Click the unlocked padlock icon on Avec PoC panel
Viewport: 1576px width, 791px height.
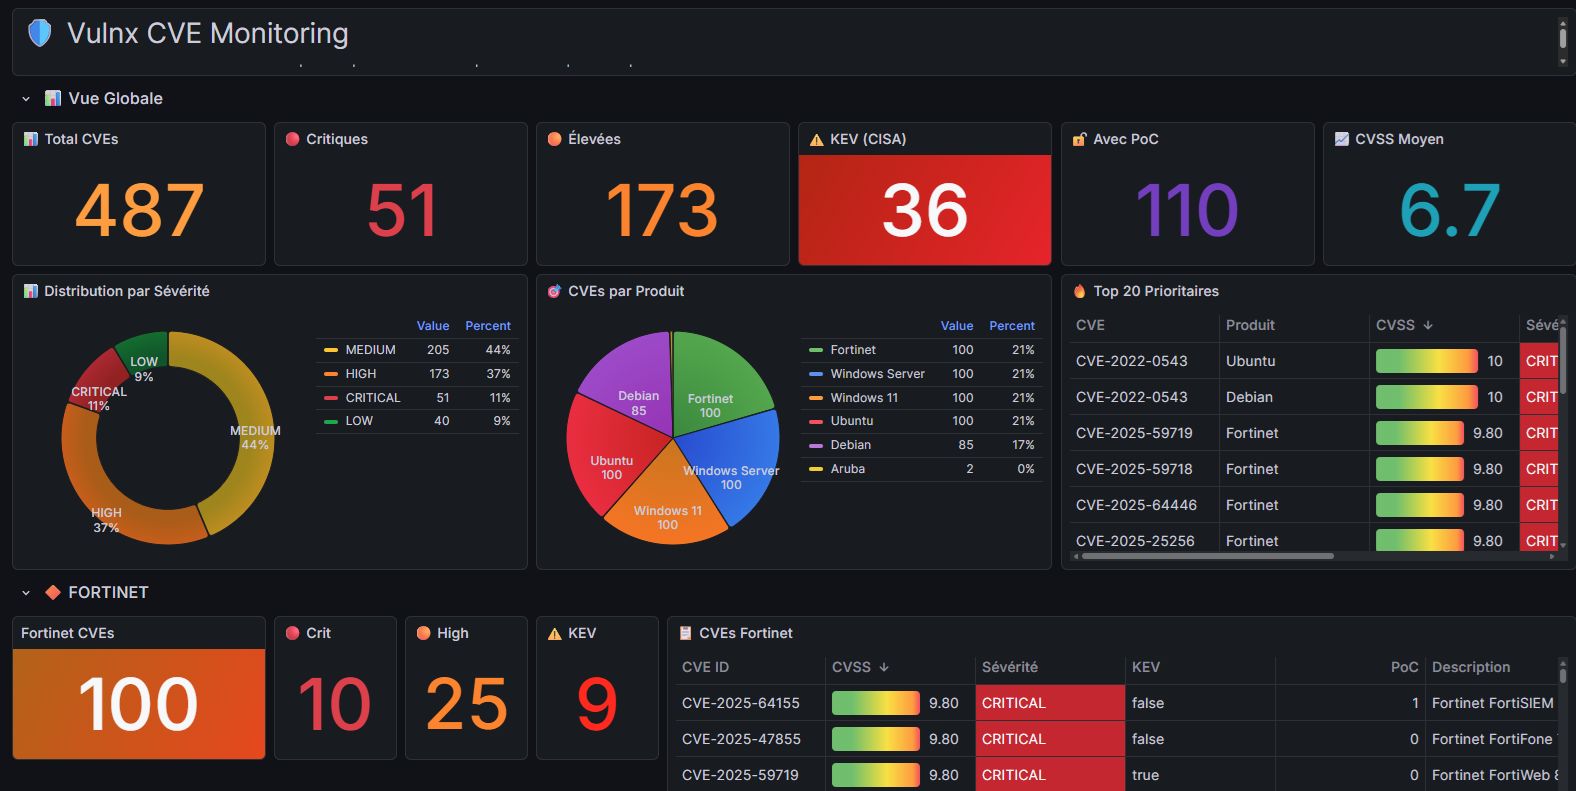click(1079, 139)
